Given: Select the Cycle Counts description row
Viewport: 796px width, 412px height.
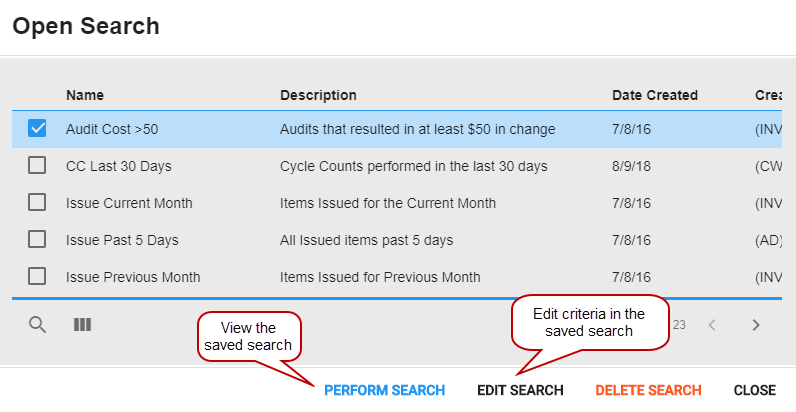Looking at the screenshot, I should pyautogui.click(x=414, y=166).
